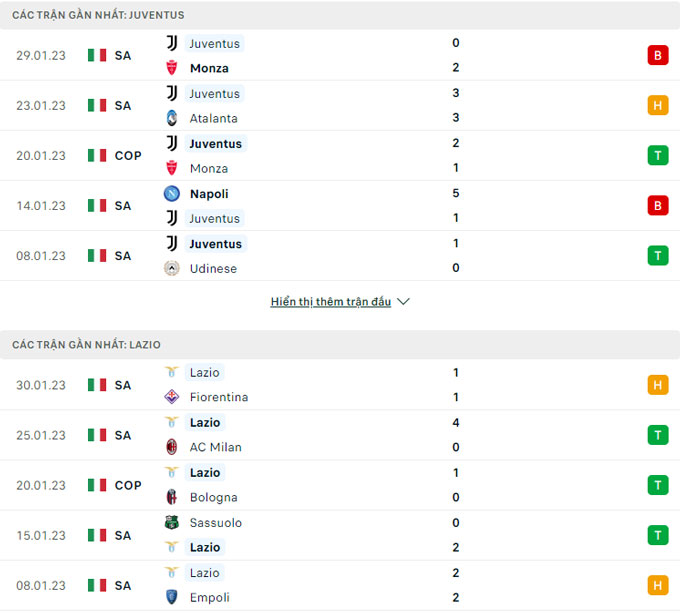Click the Italy flag on the 14.01.23 row
Image resolution: width=680 pixels, height=613 pixels.
click(97, 205)
